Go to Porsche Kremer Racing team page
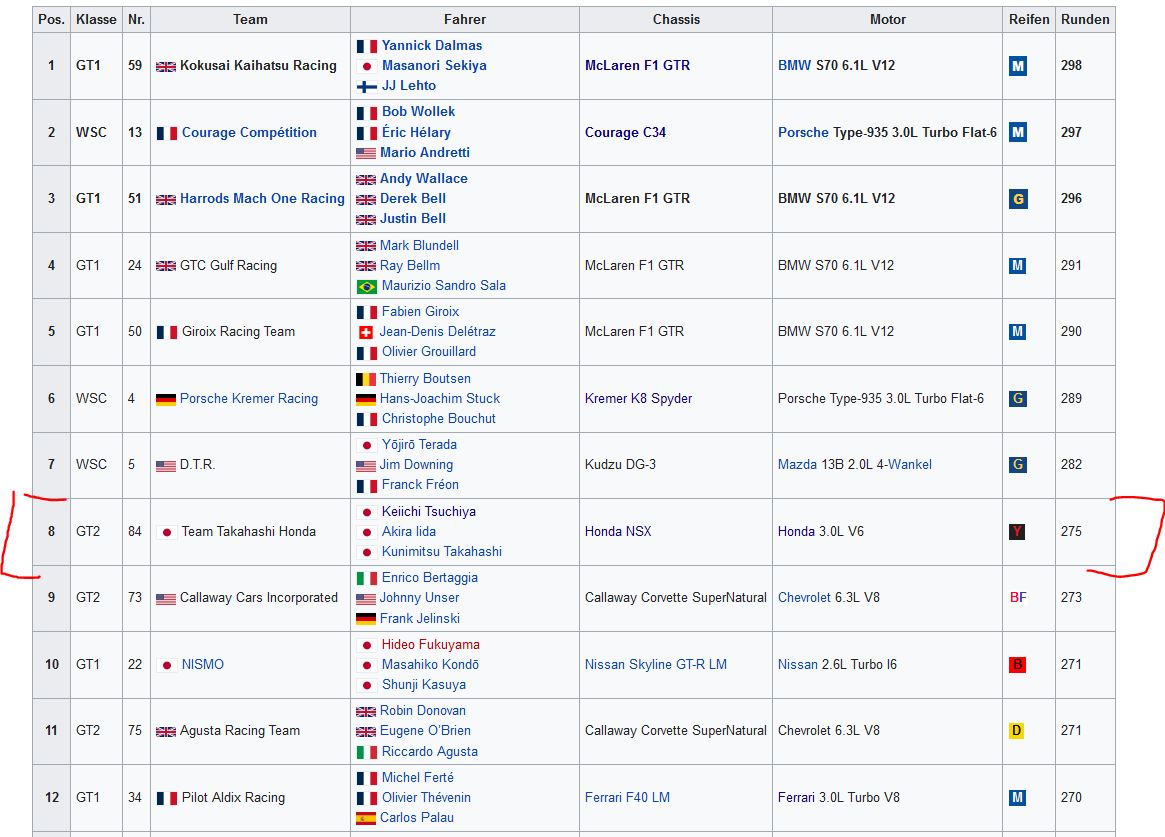1165x837 pixels. [248, 399]
